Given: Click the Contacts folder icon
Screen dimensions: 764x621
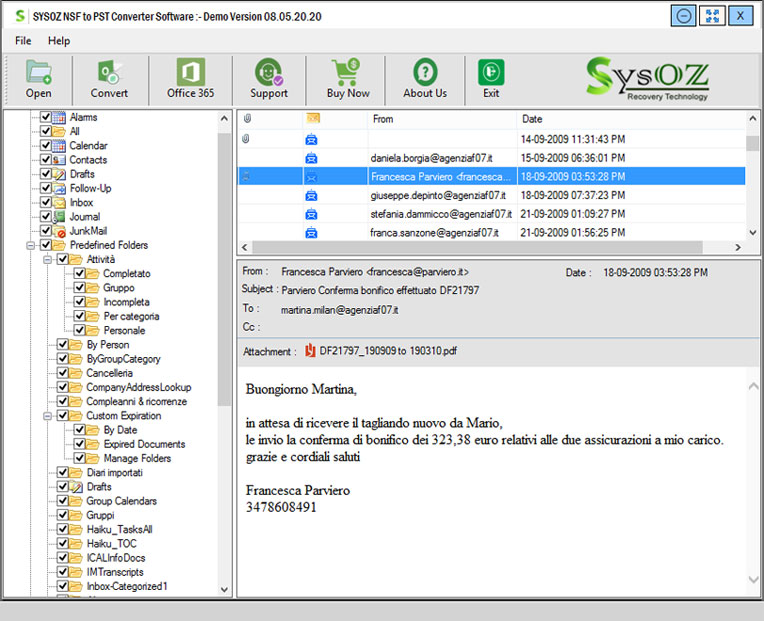Looking at the screenshot, I should coord(59,160).
